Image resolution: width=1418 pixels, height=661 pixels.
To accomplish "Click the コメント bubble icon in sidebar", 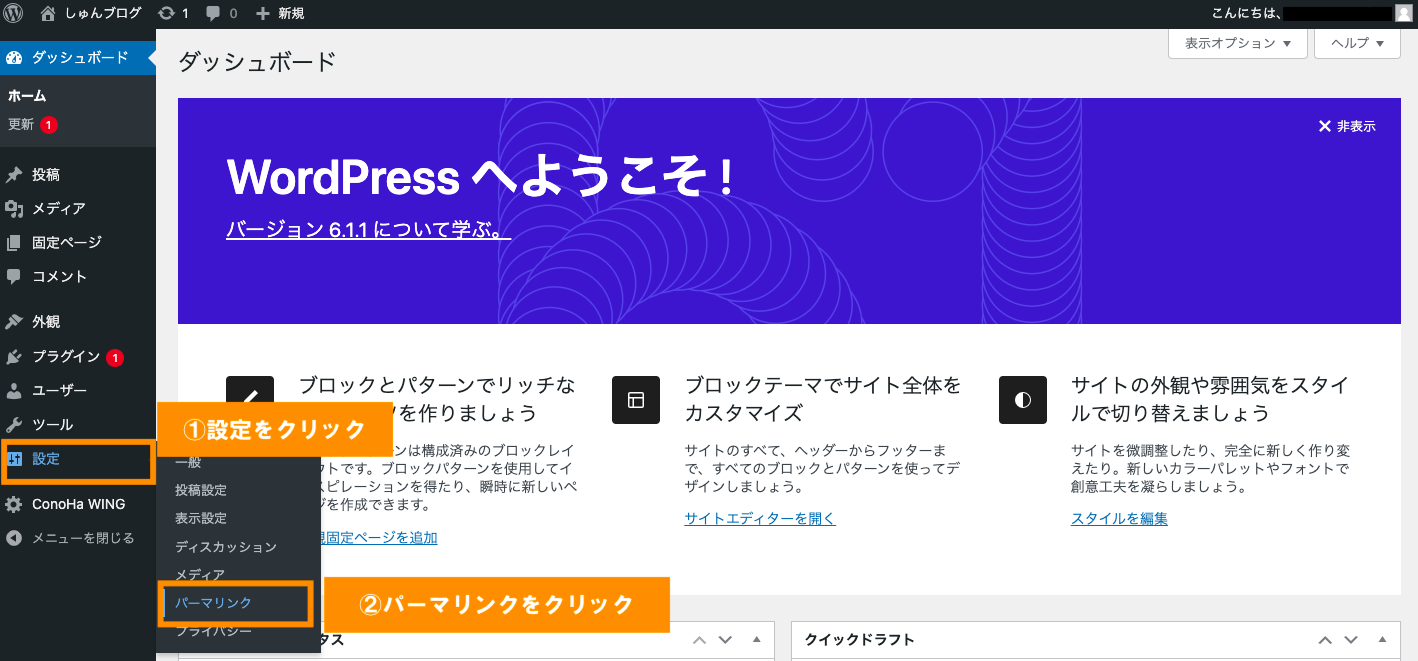I will tap(14, 277).
